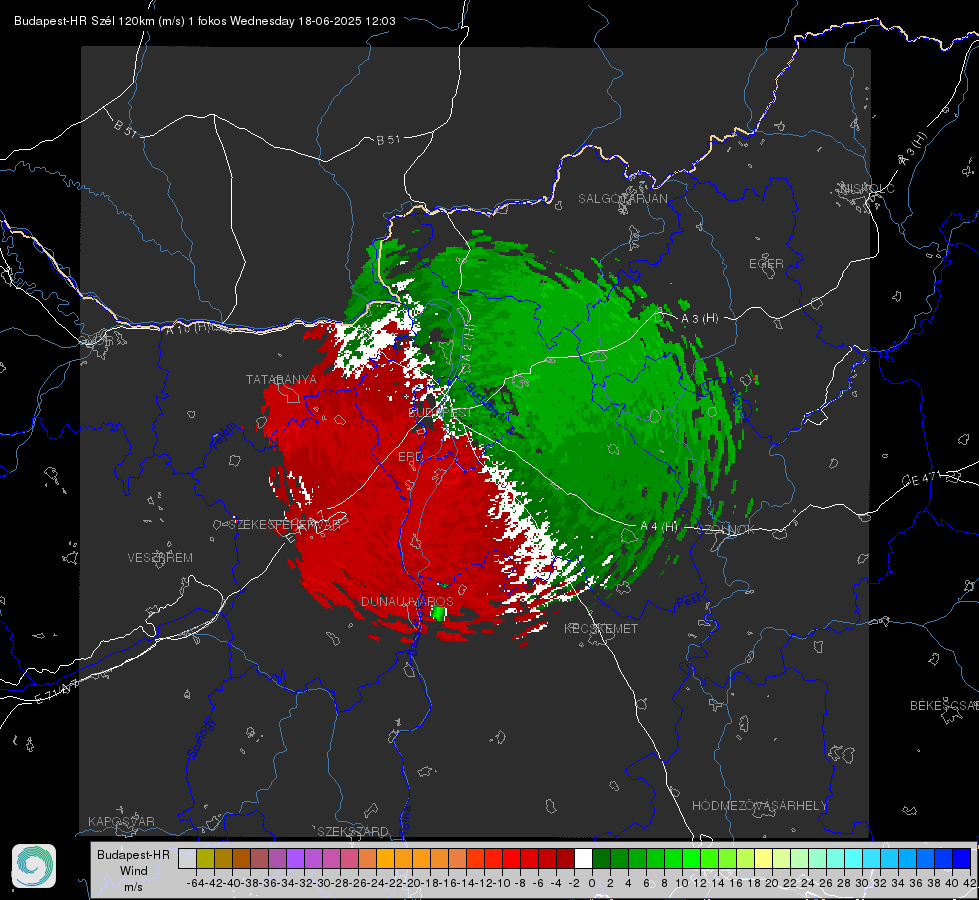Click the EGER city label

766,264
